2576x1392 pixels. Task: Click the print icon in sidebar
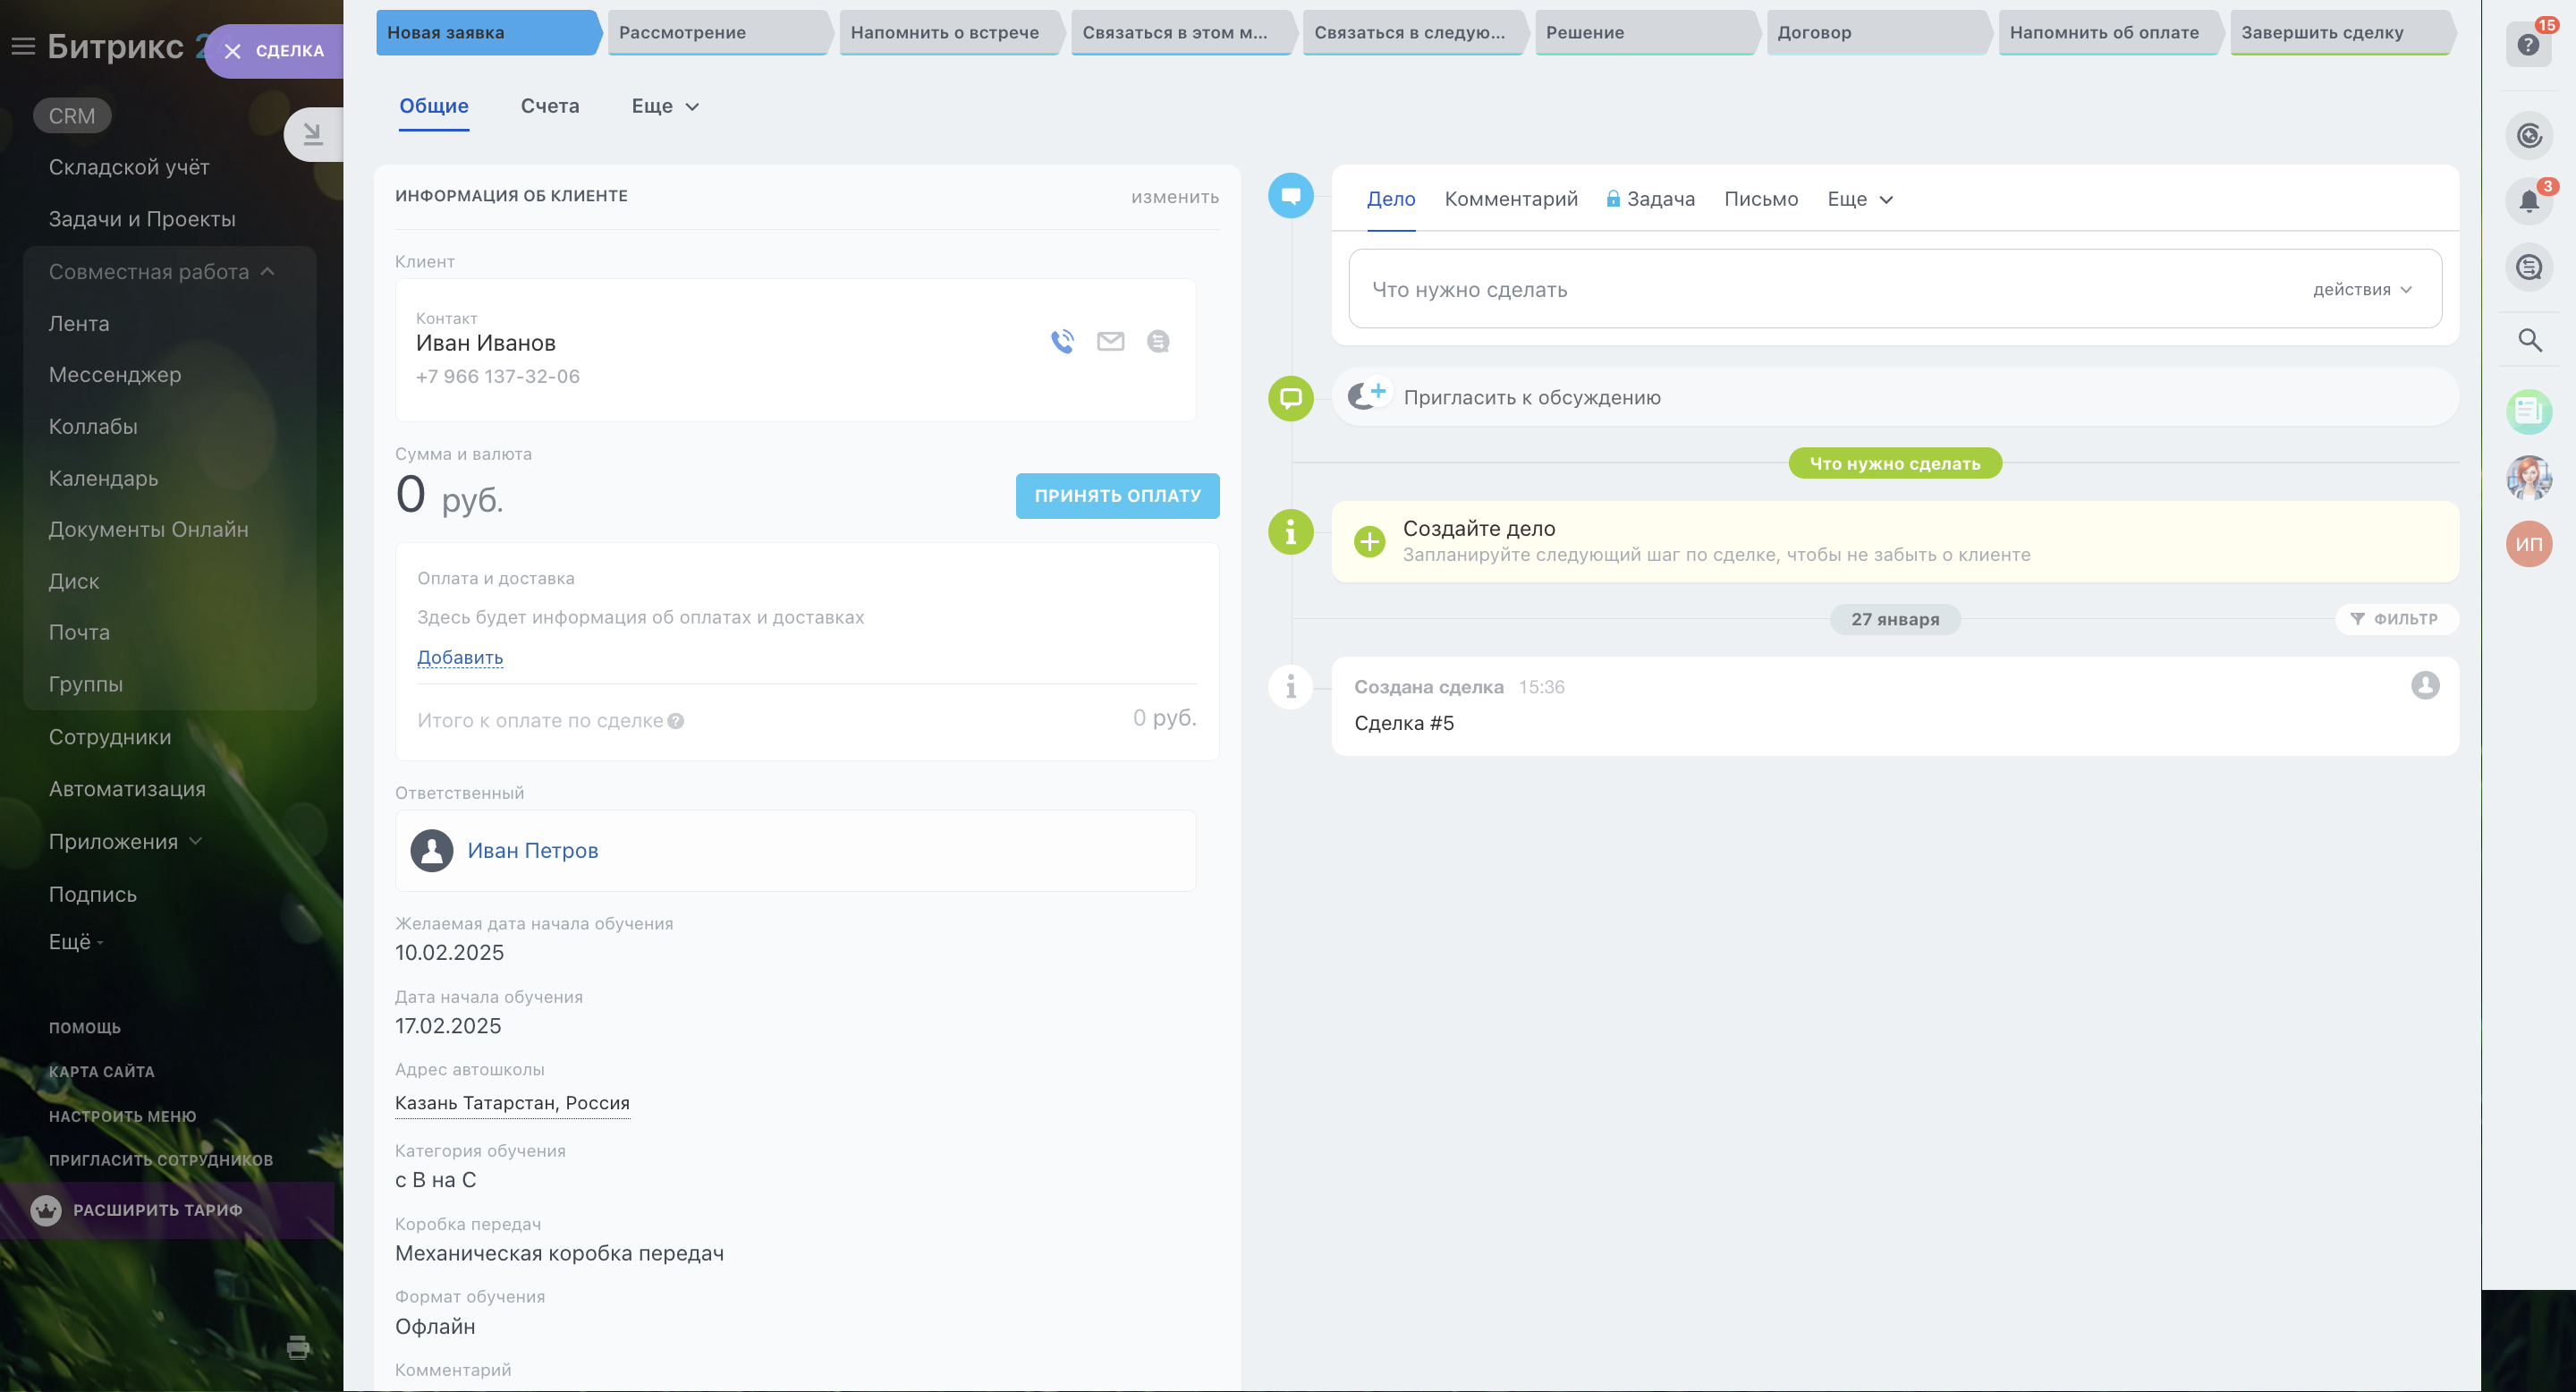pos(298,1347)
